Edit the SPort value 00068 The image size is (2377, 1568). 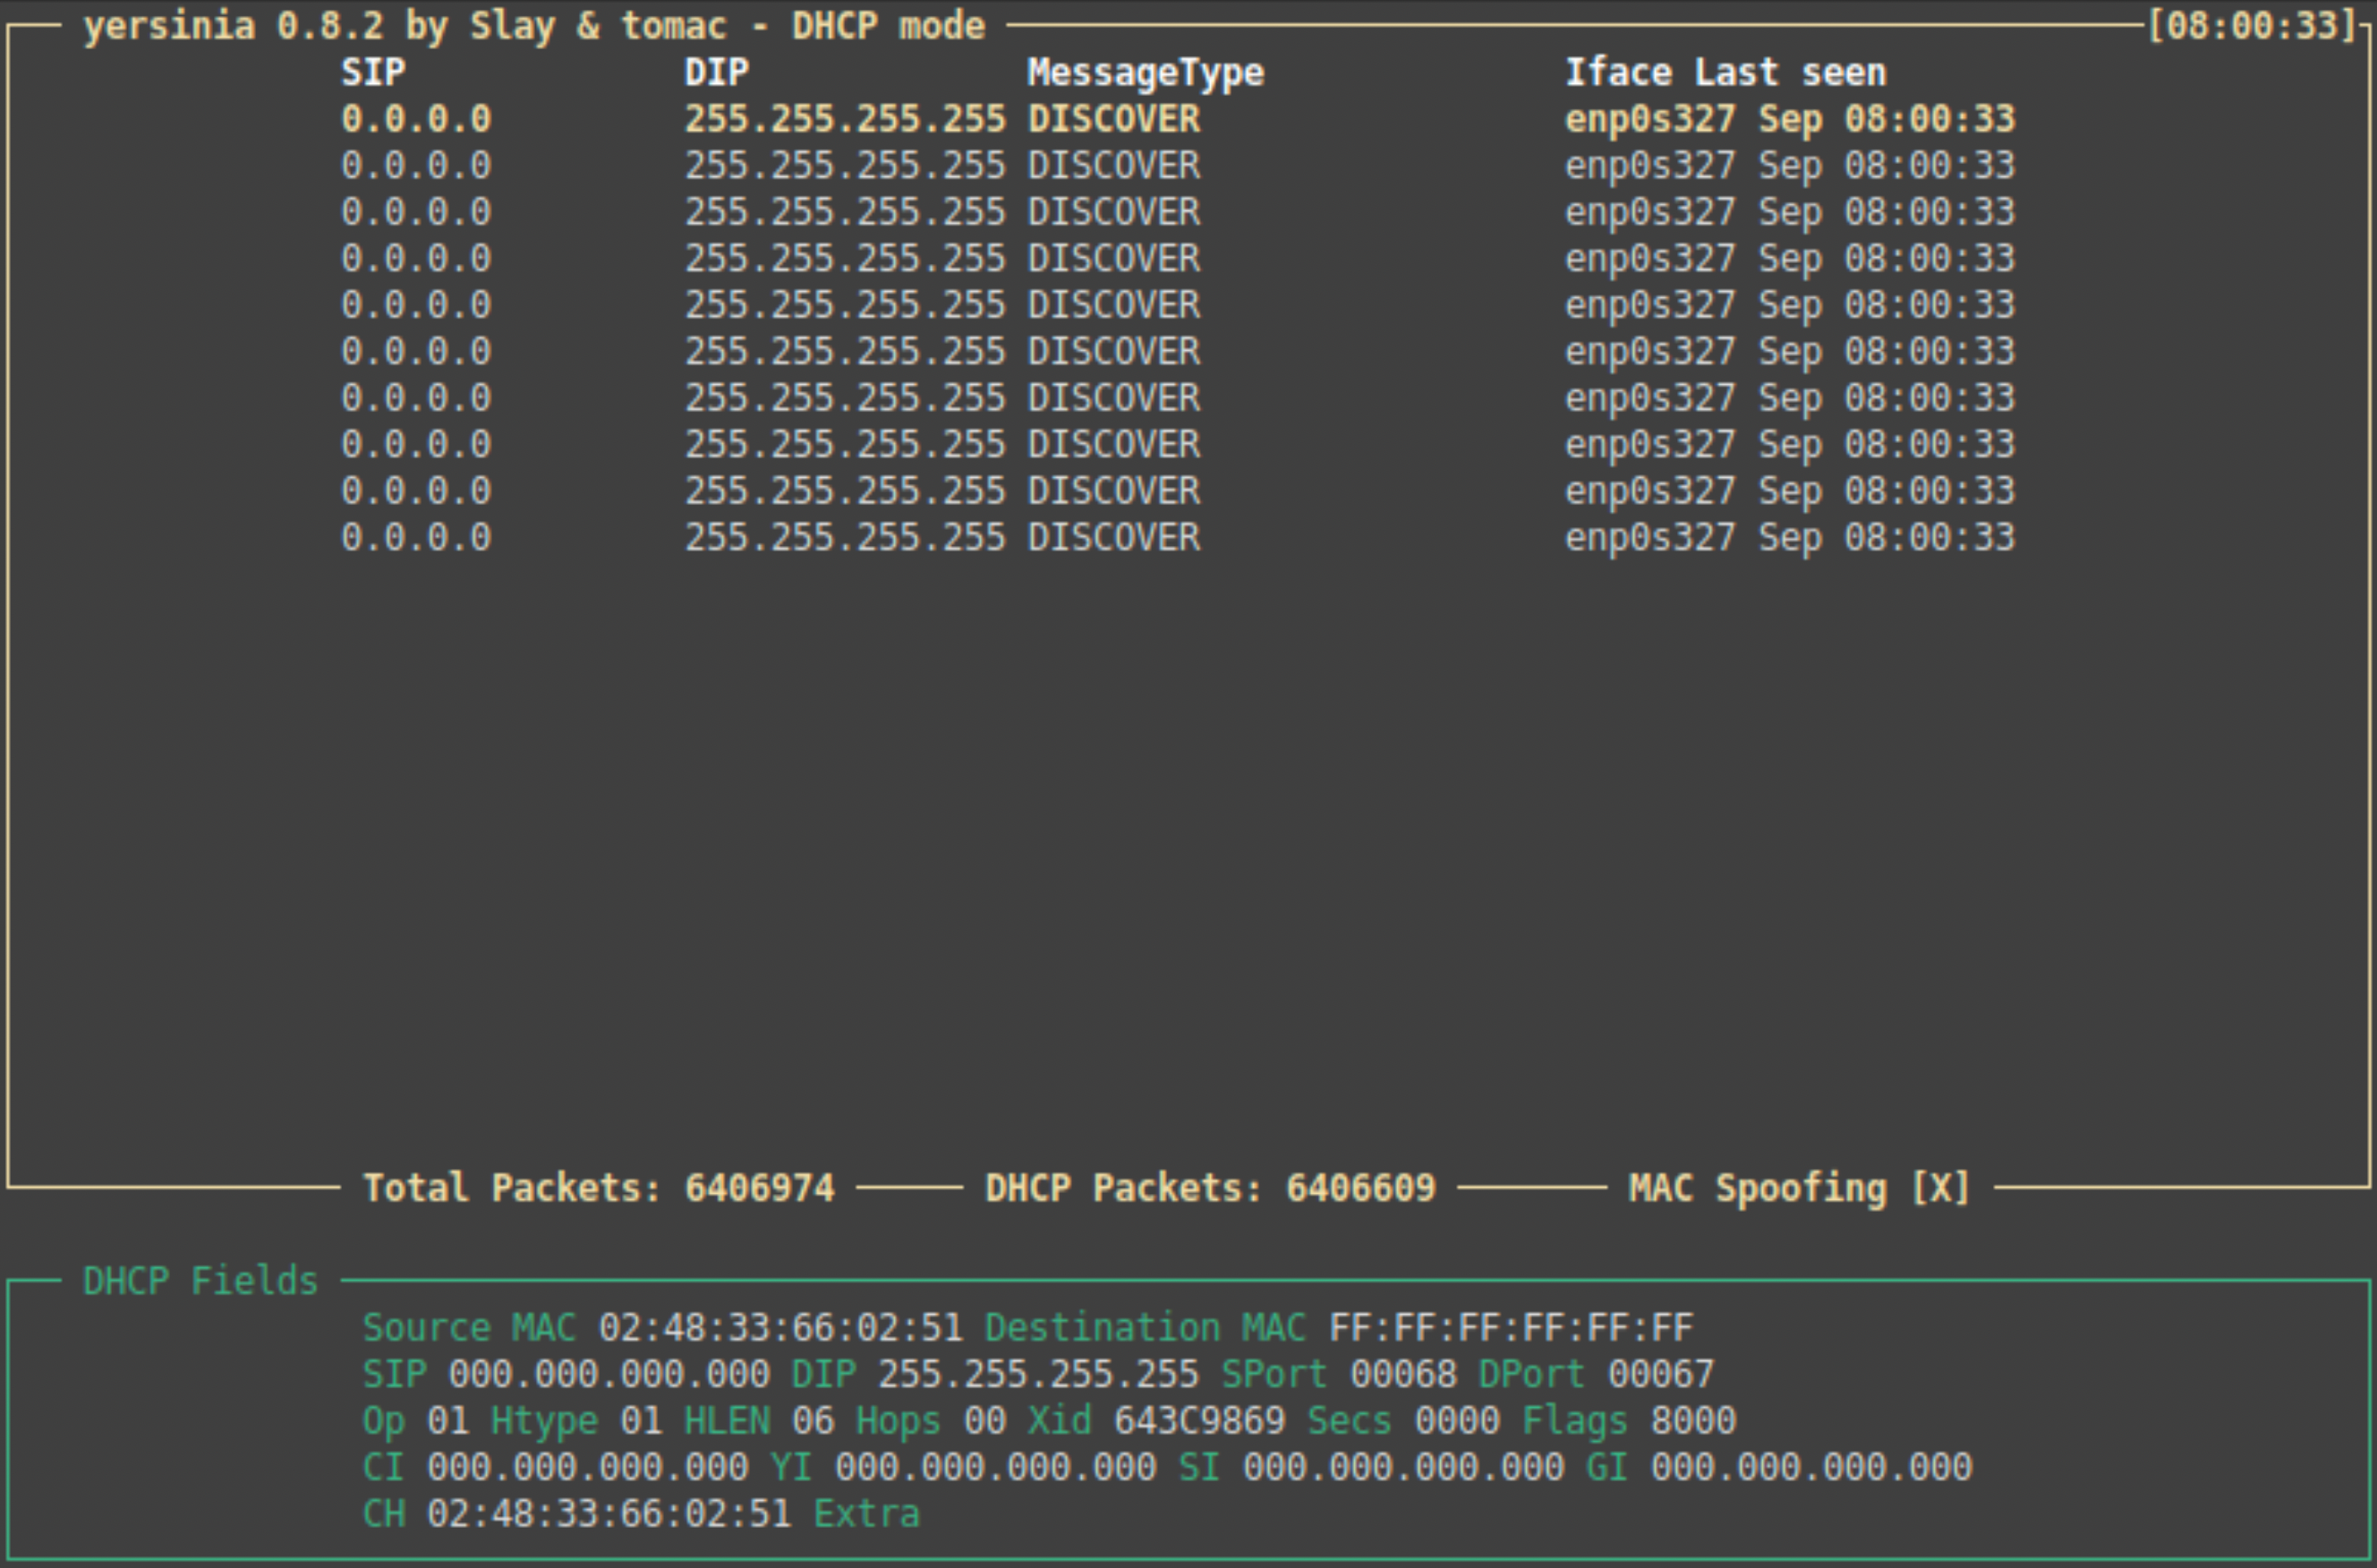1404,1374
